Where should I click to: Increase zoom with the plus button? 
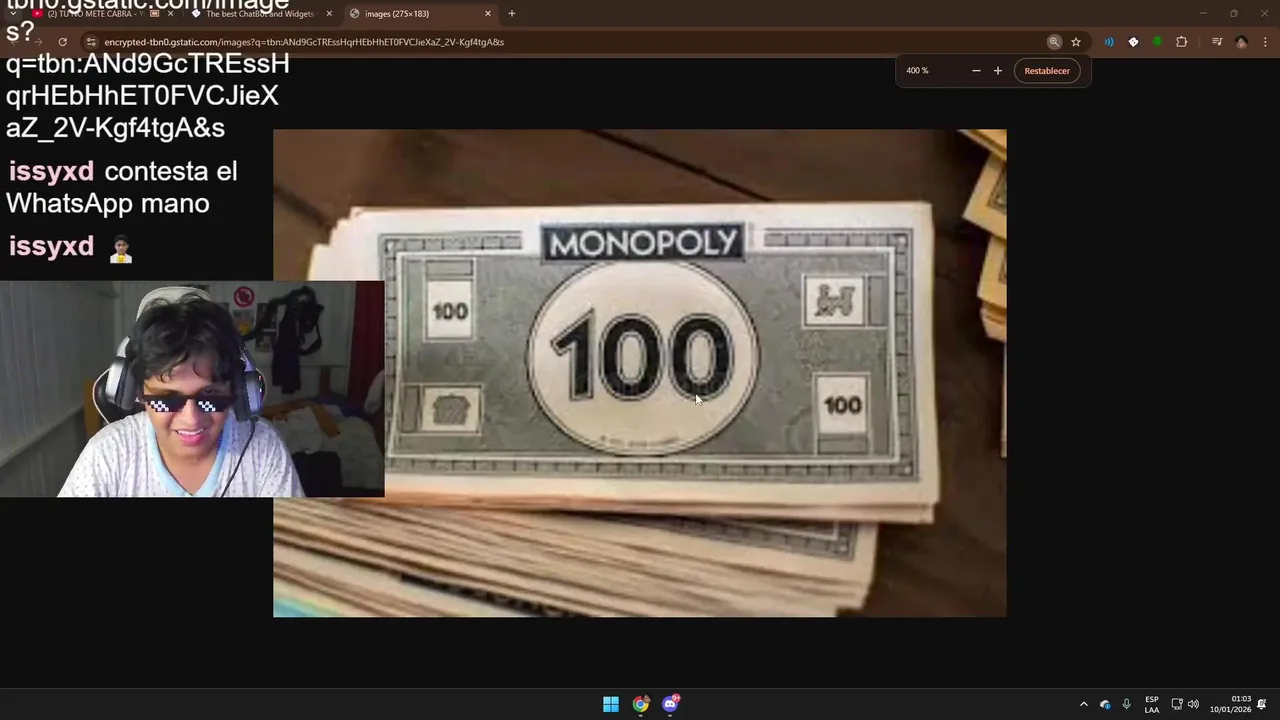pyautogui.click(x=997, y=71)
